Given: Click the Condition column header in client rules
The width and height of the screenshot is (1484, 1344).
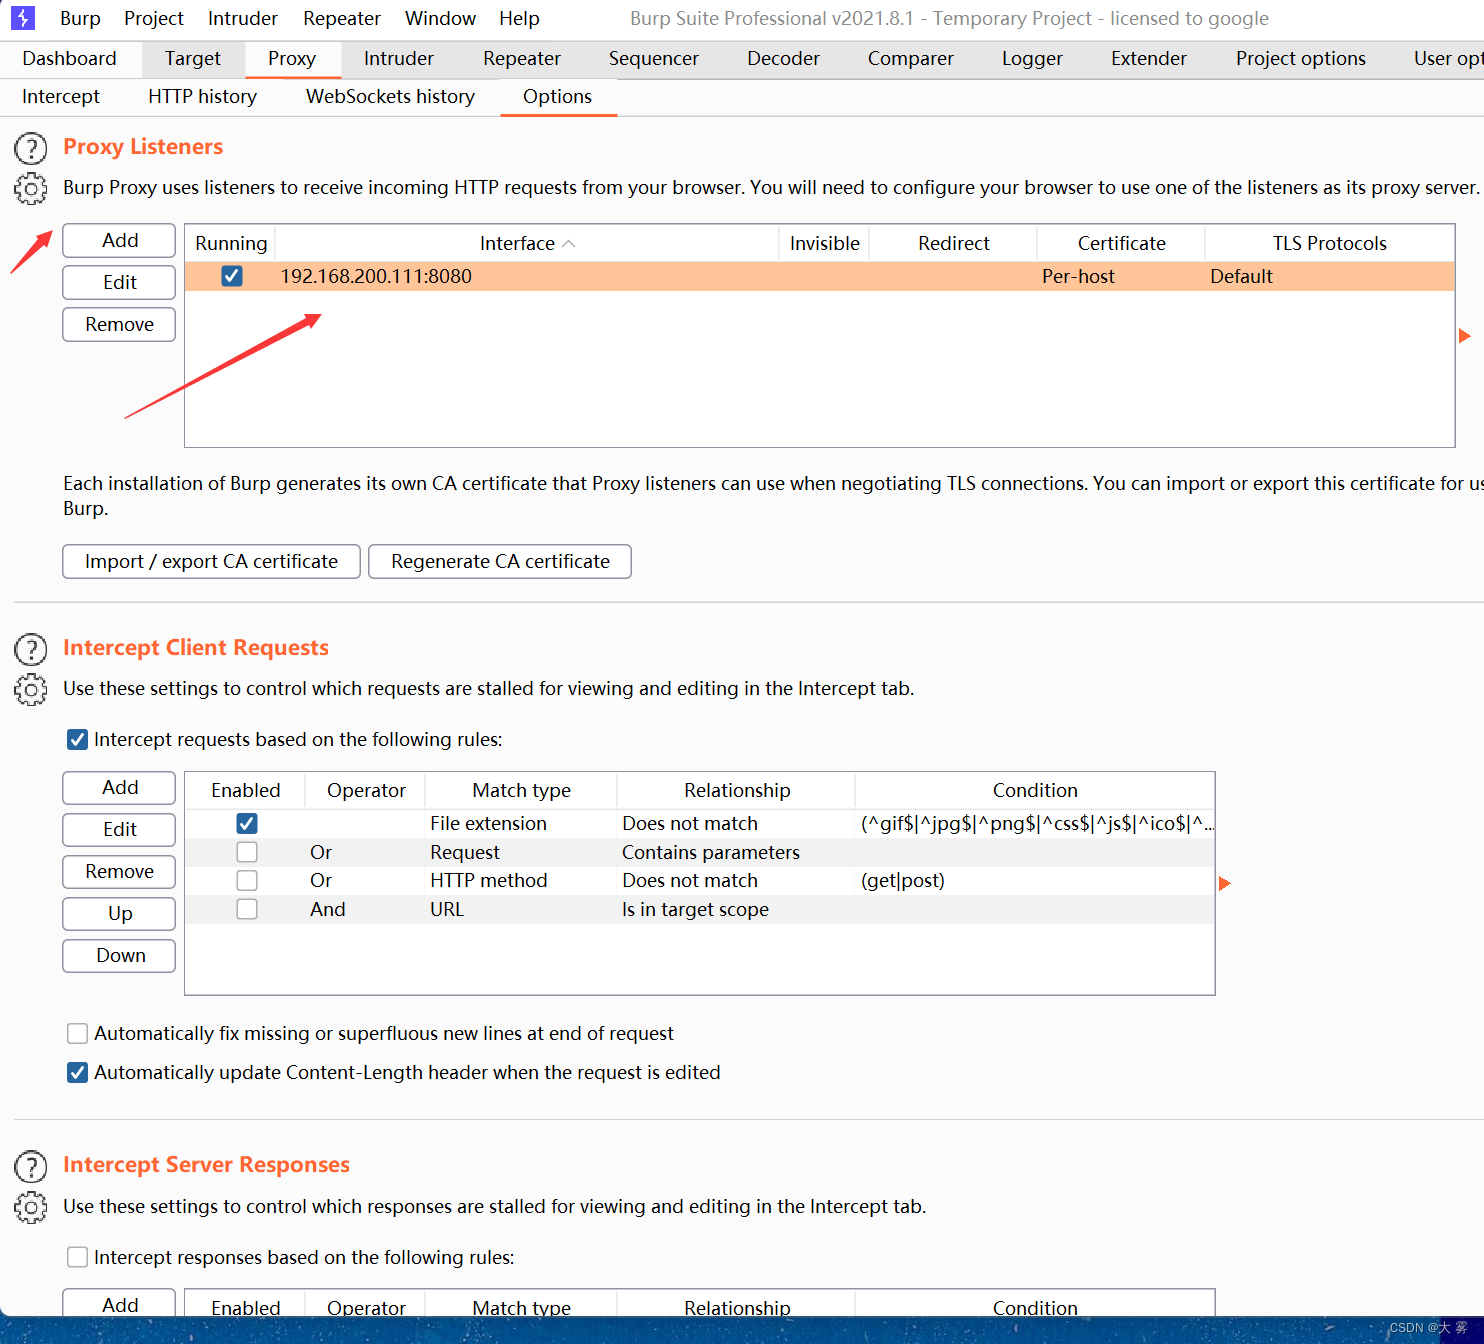Looking at the screenshot, I should 1035,790.
